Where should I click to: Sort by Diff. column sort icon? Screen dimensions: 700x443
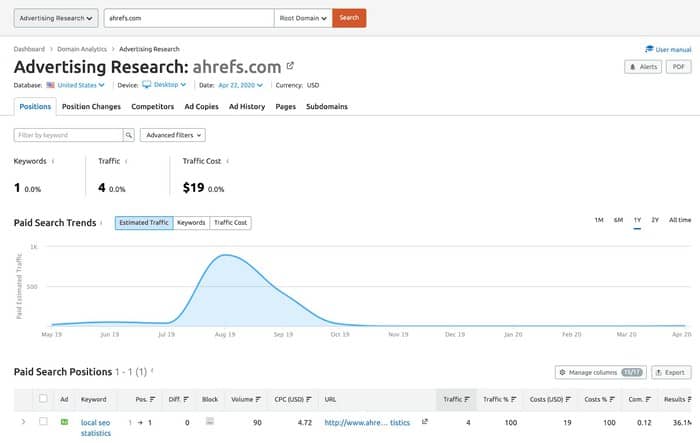186,399
